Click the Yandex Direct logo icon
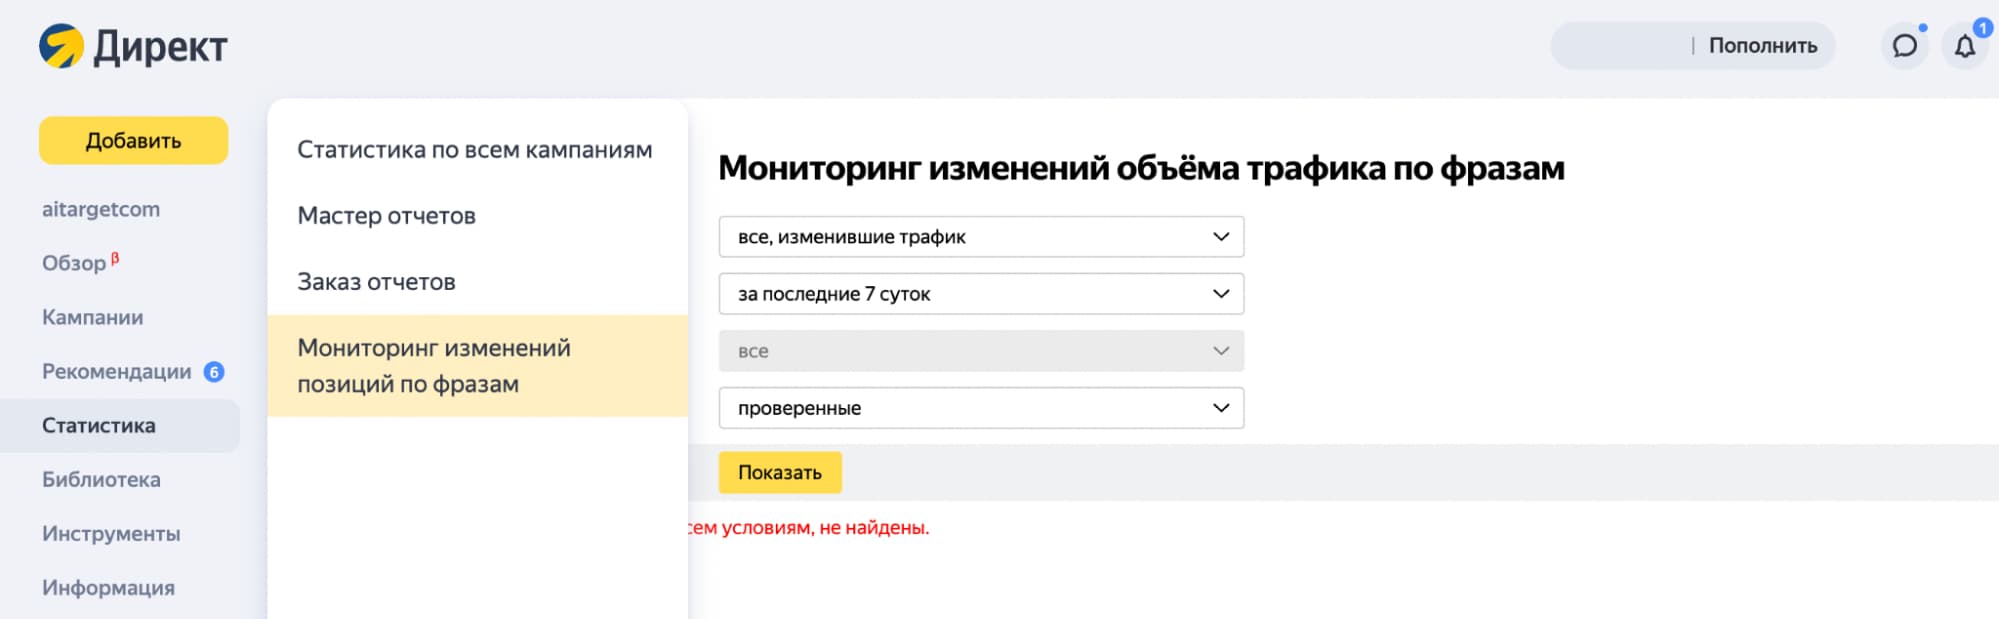 click(x=59, y=44)
